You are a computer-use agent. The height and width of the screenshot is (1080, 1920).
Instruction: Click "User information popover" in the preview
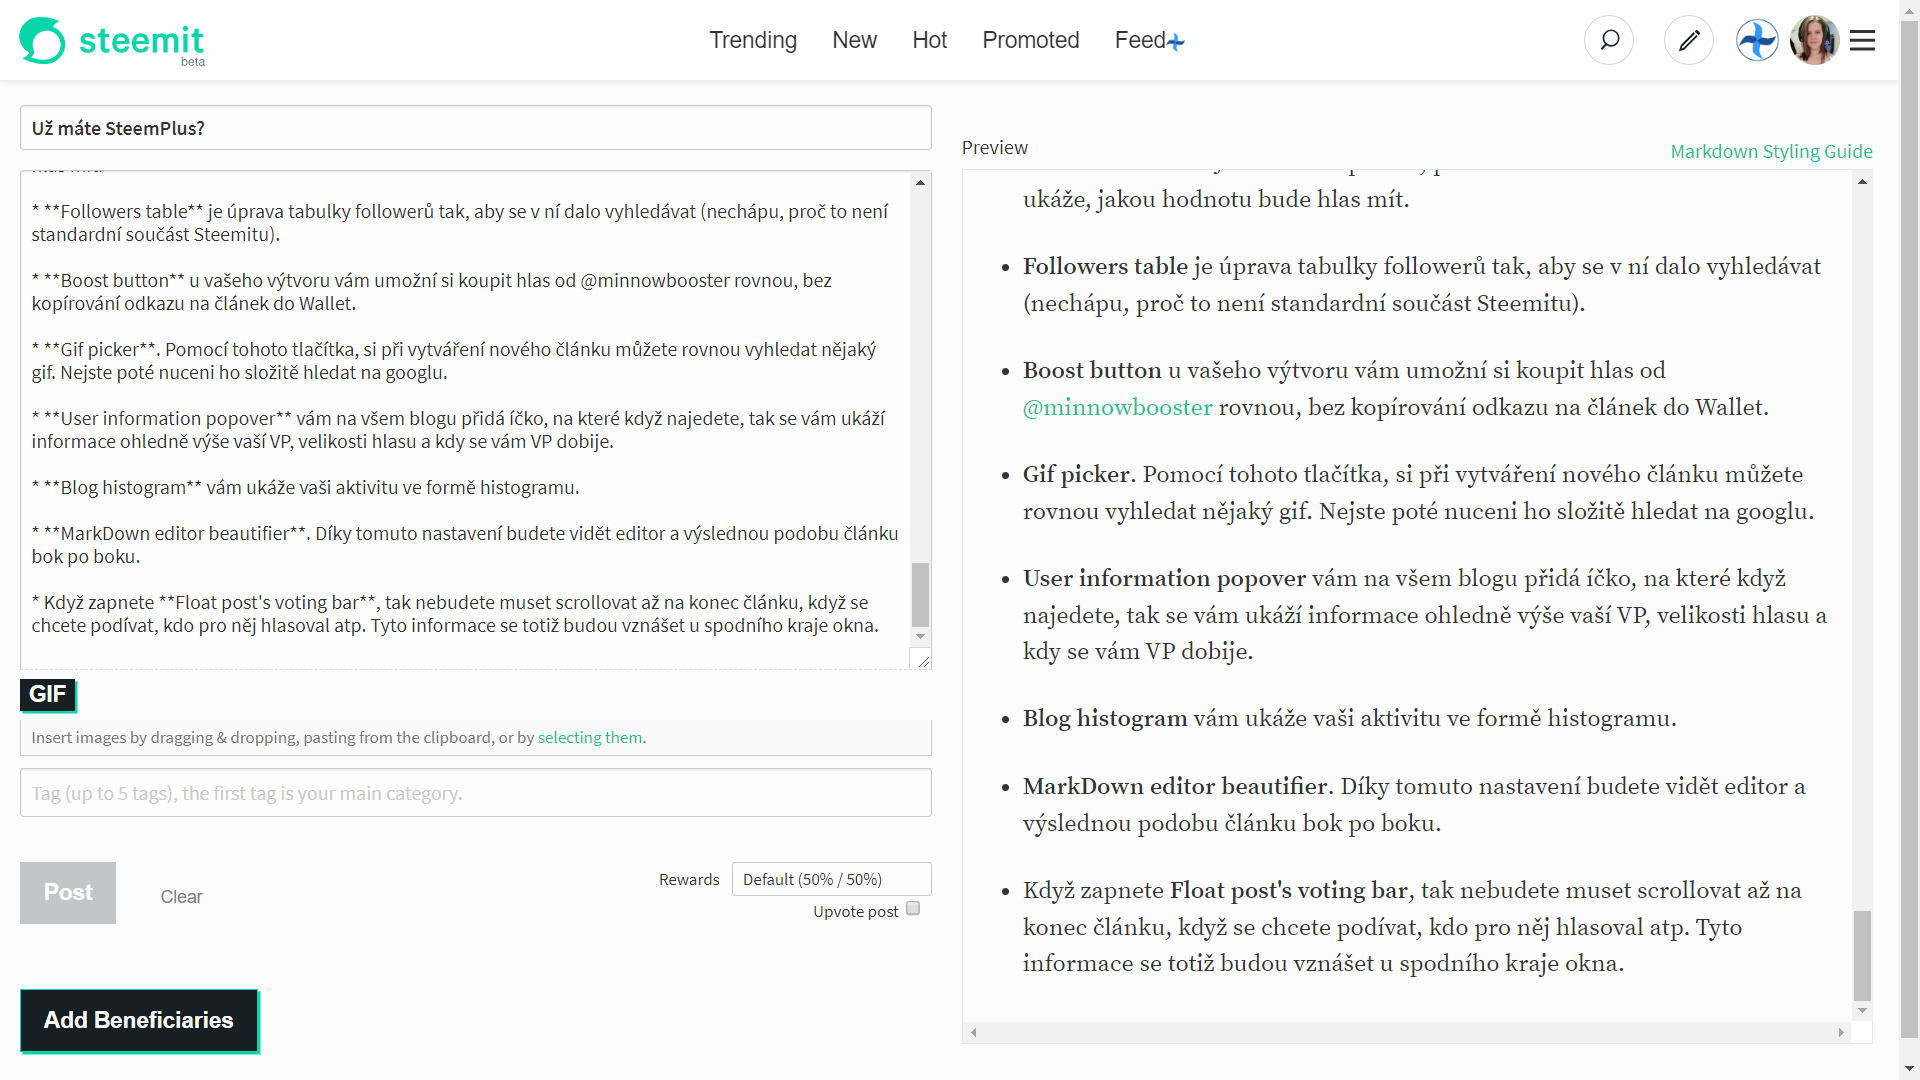point(1164,578)
